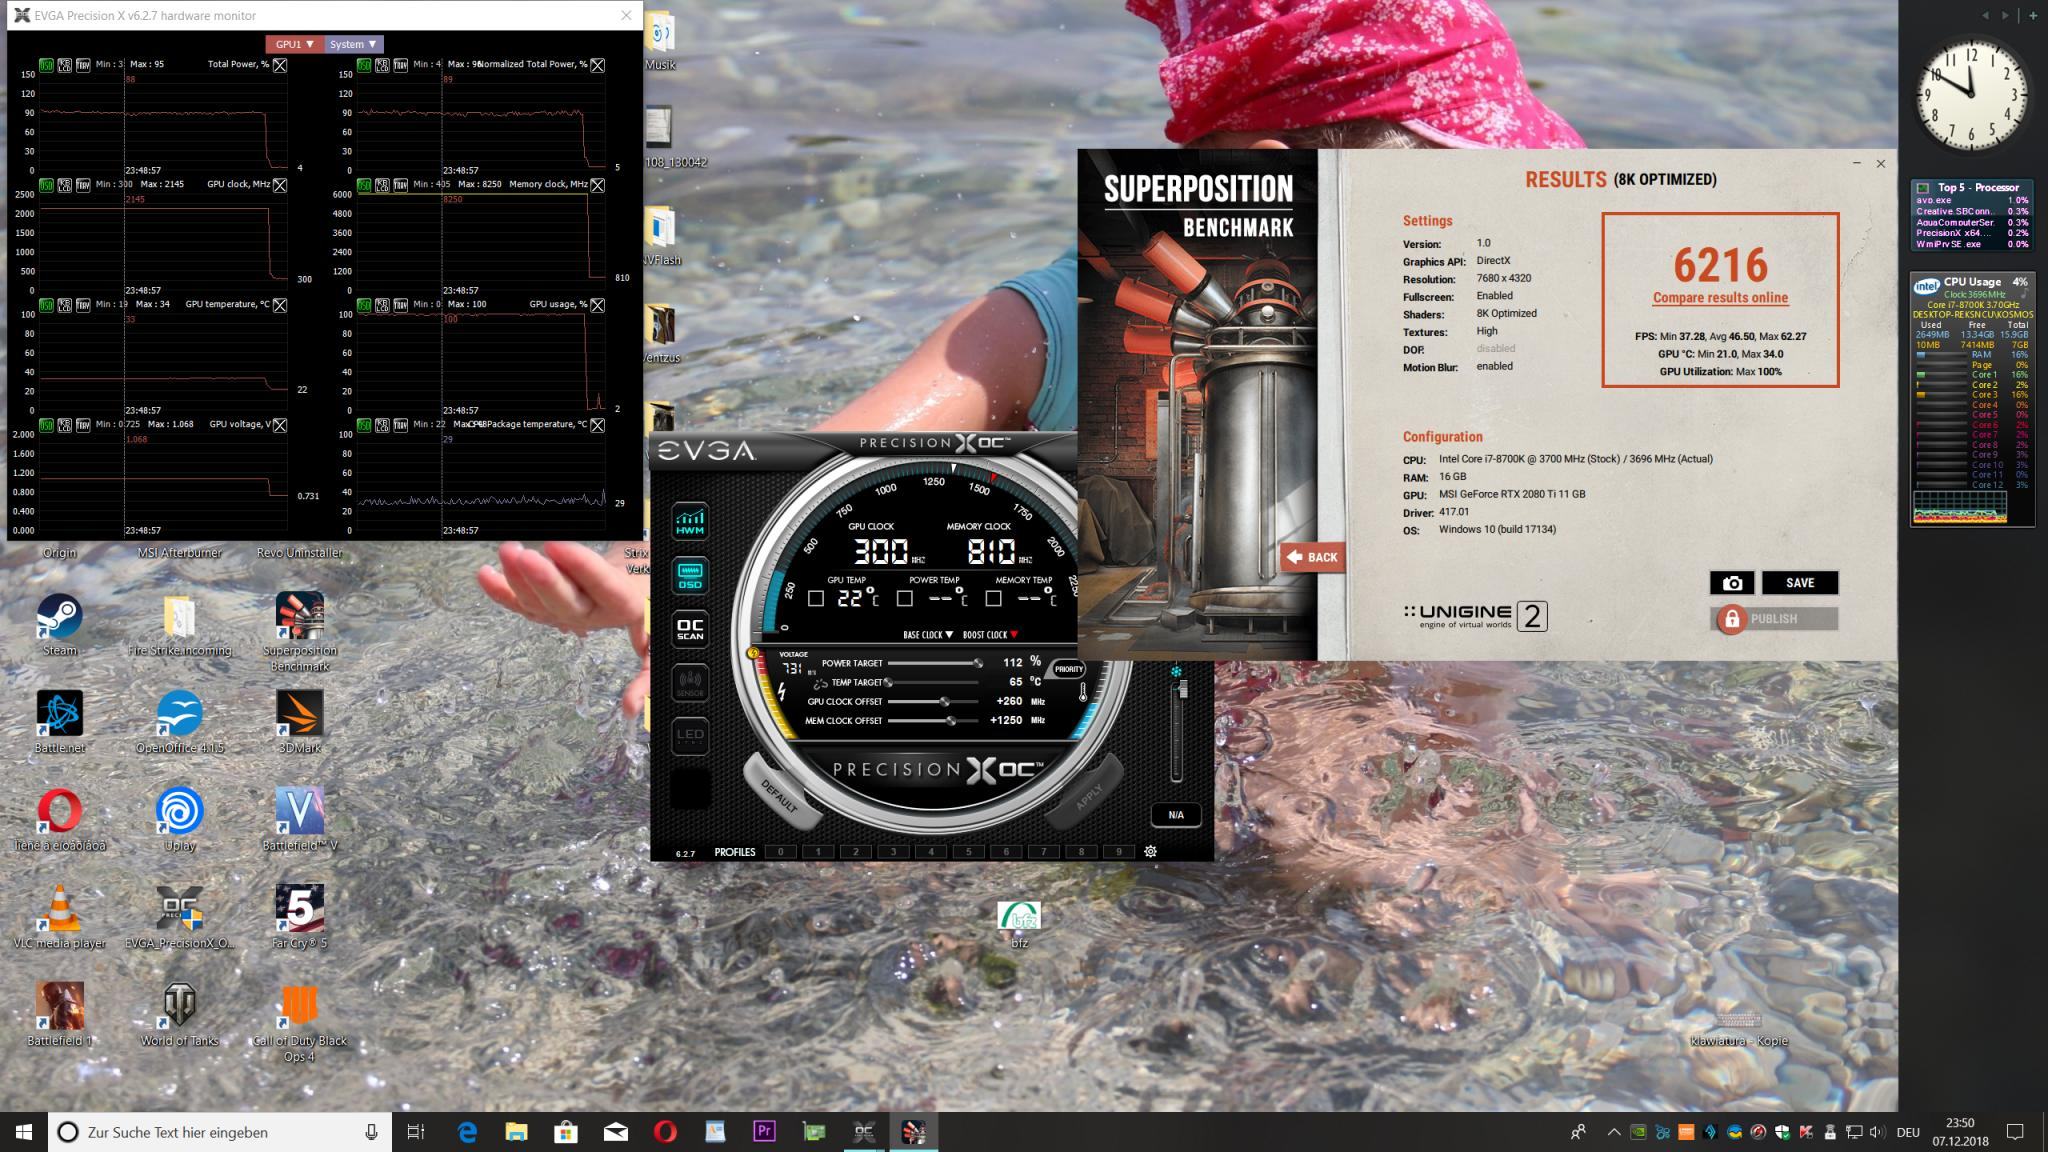
Task: Open Battlefield V desktop shortcut
Action: [299, 820]
